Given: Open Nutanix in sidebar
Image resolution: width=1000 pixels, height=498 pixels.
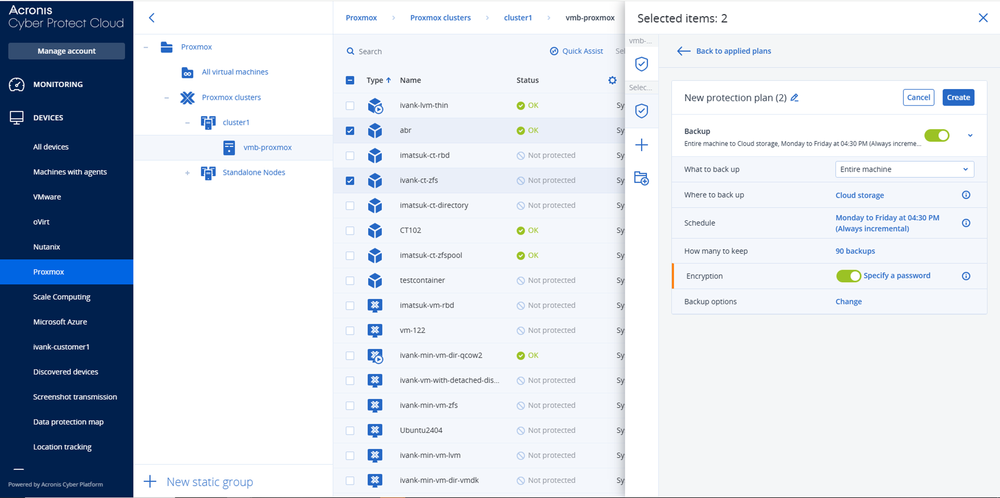Looking at the screenshot, I should click(x=47, y=247).
